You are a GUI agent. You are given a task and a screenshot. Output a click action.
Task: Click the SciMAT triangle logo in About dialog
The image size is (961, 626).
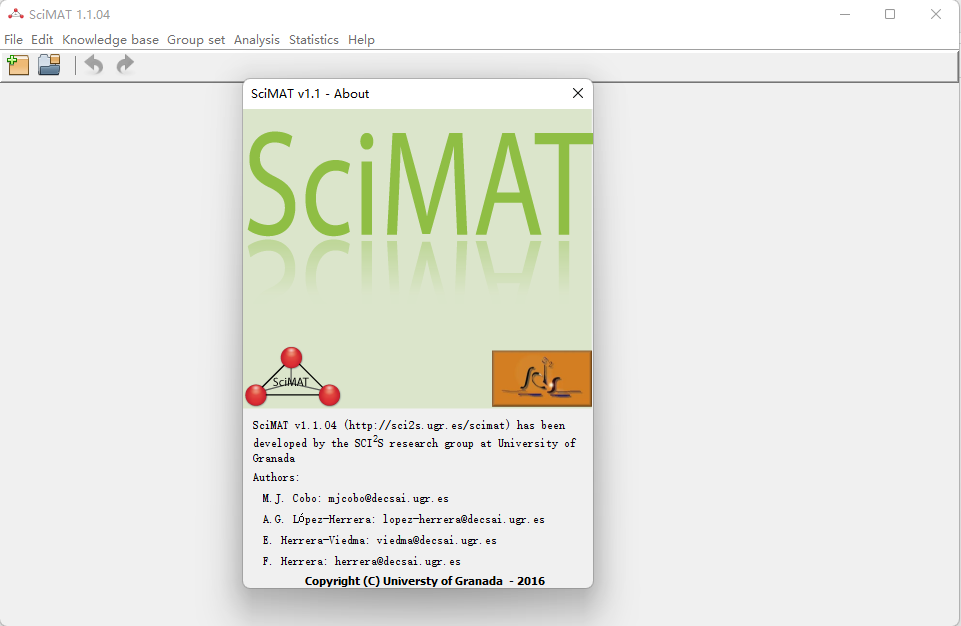click(x=292, y=377)
